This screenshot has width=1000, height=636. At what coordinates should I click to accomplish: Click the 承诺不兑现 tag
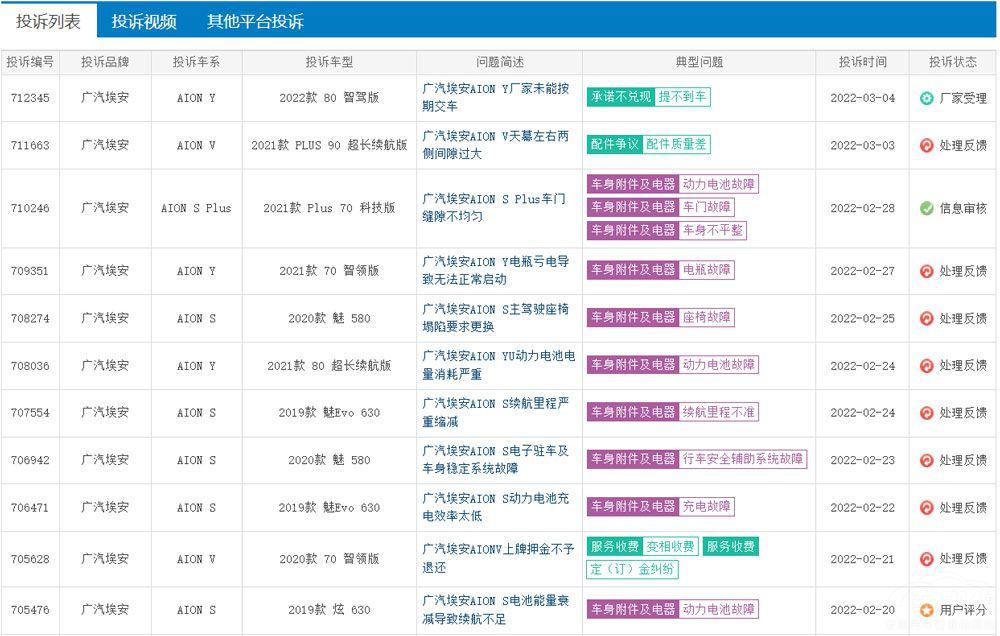coord(621,97)
